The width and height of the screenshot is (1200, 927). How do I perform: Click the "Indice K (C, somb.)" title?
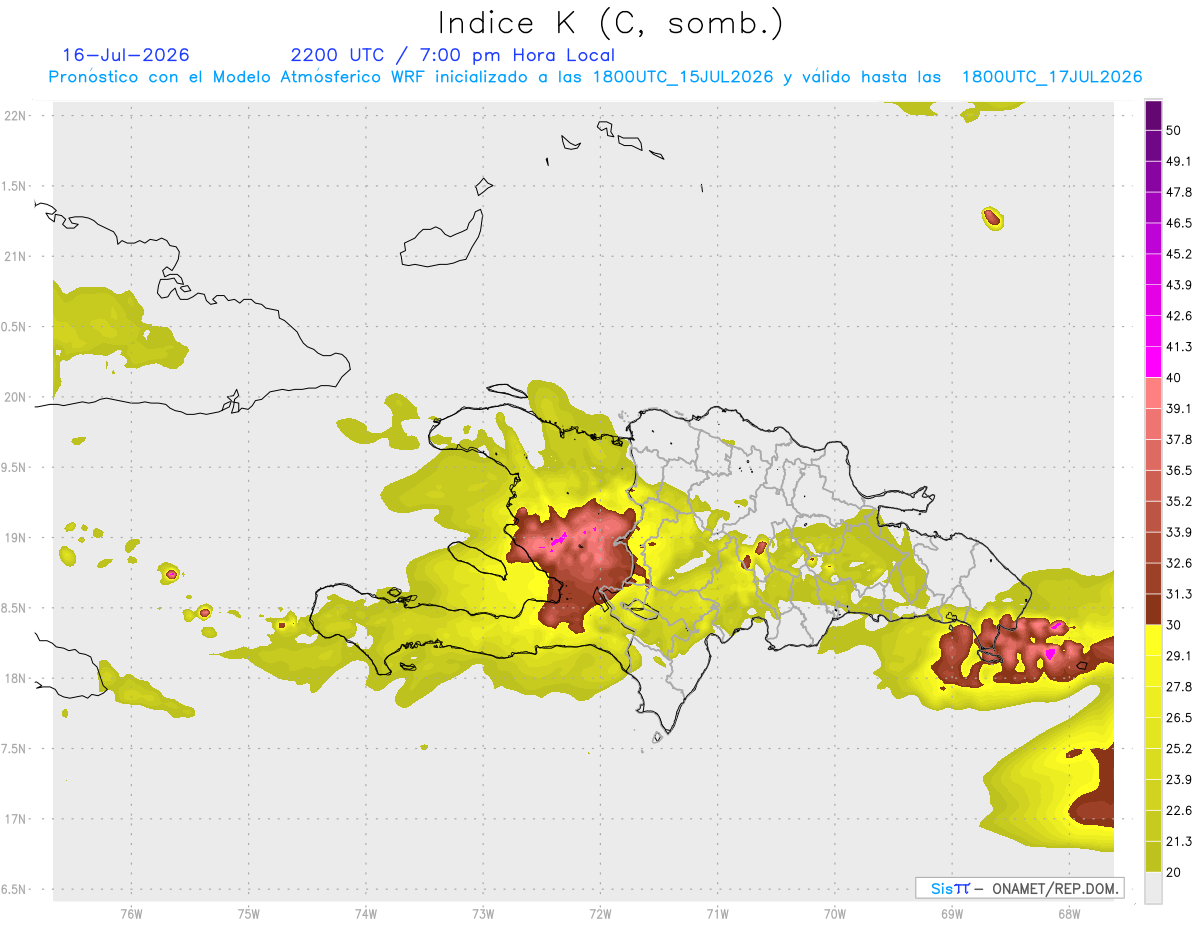(x=611, y=22)
